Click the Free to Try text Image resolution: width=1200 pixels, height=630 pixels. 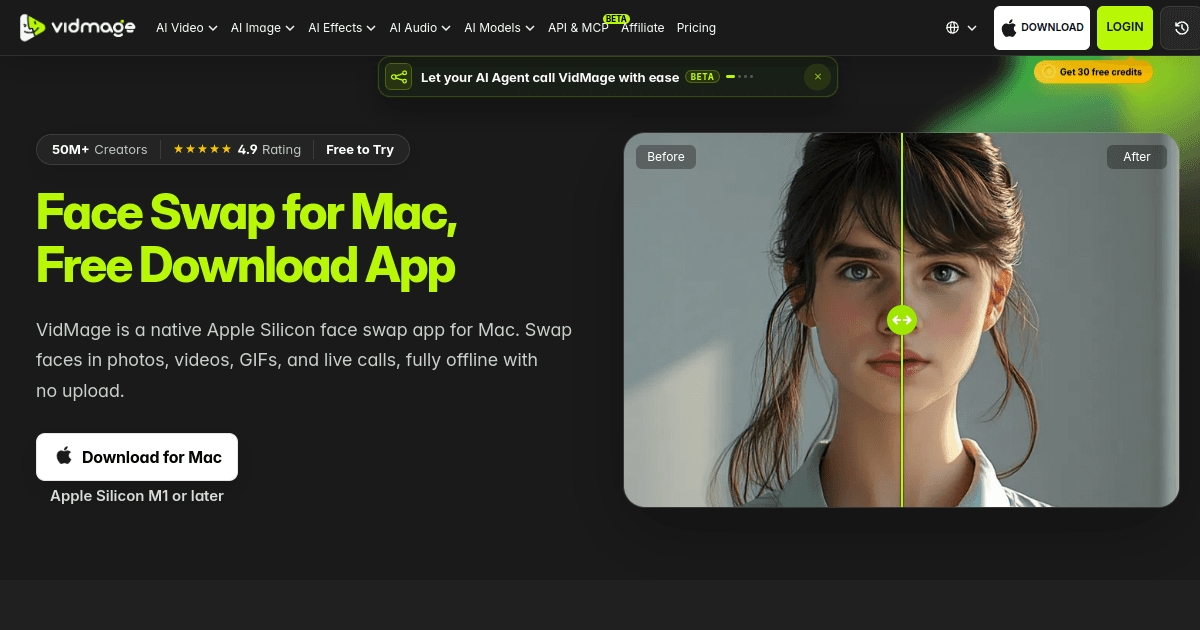360,150
